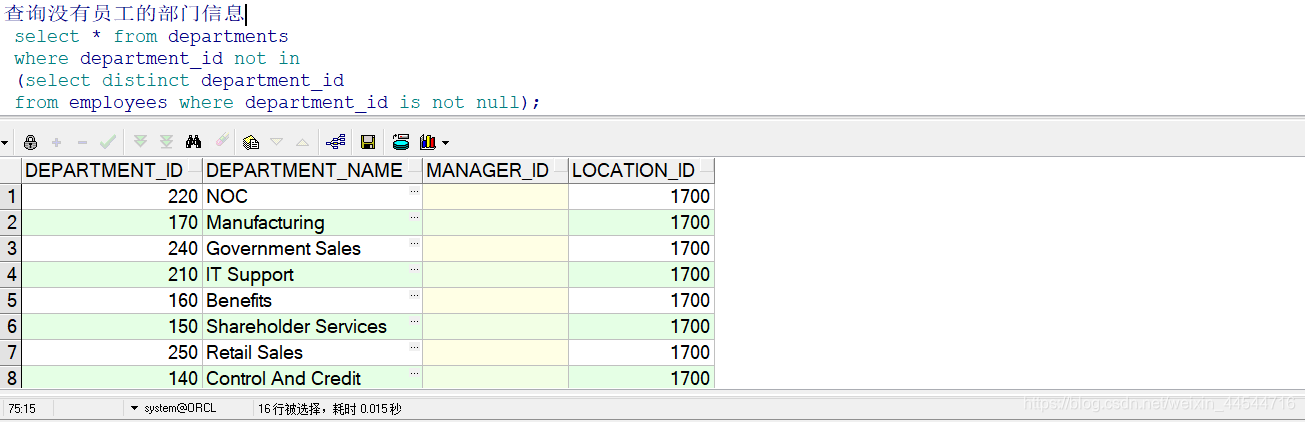
Task: Open the chart icon dropdown arrow
Action: tap(445, 143)
